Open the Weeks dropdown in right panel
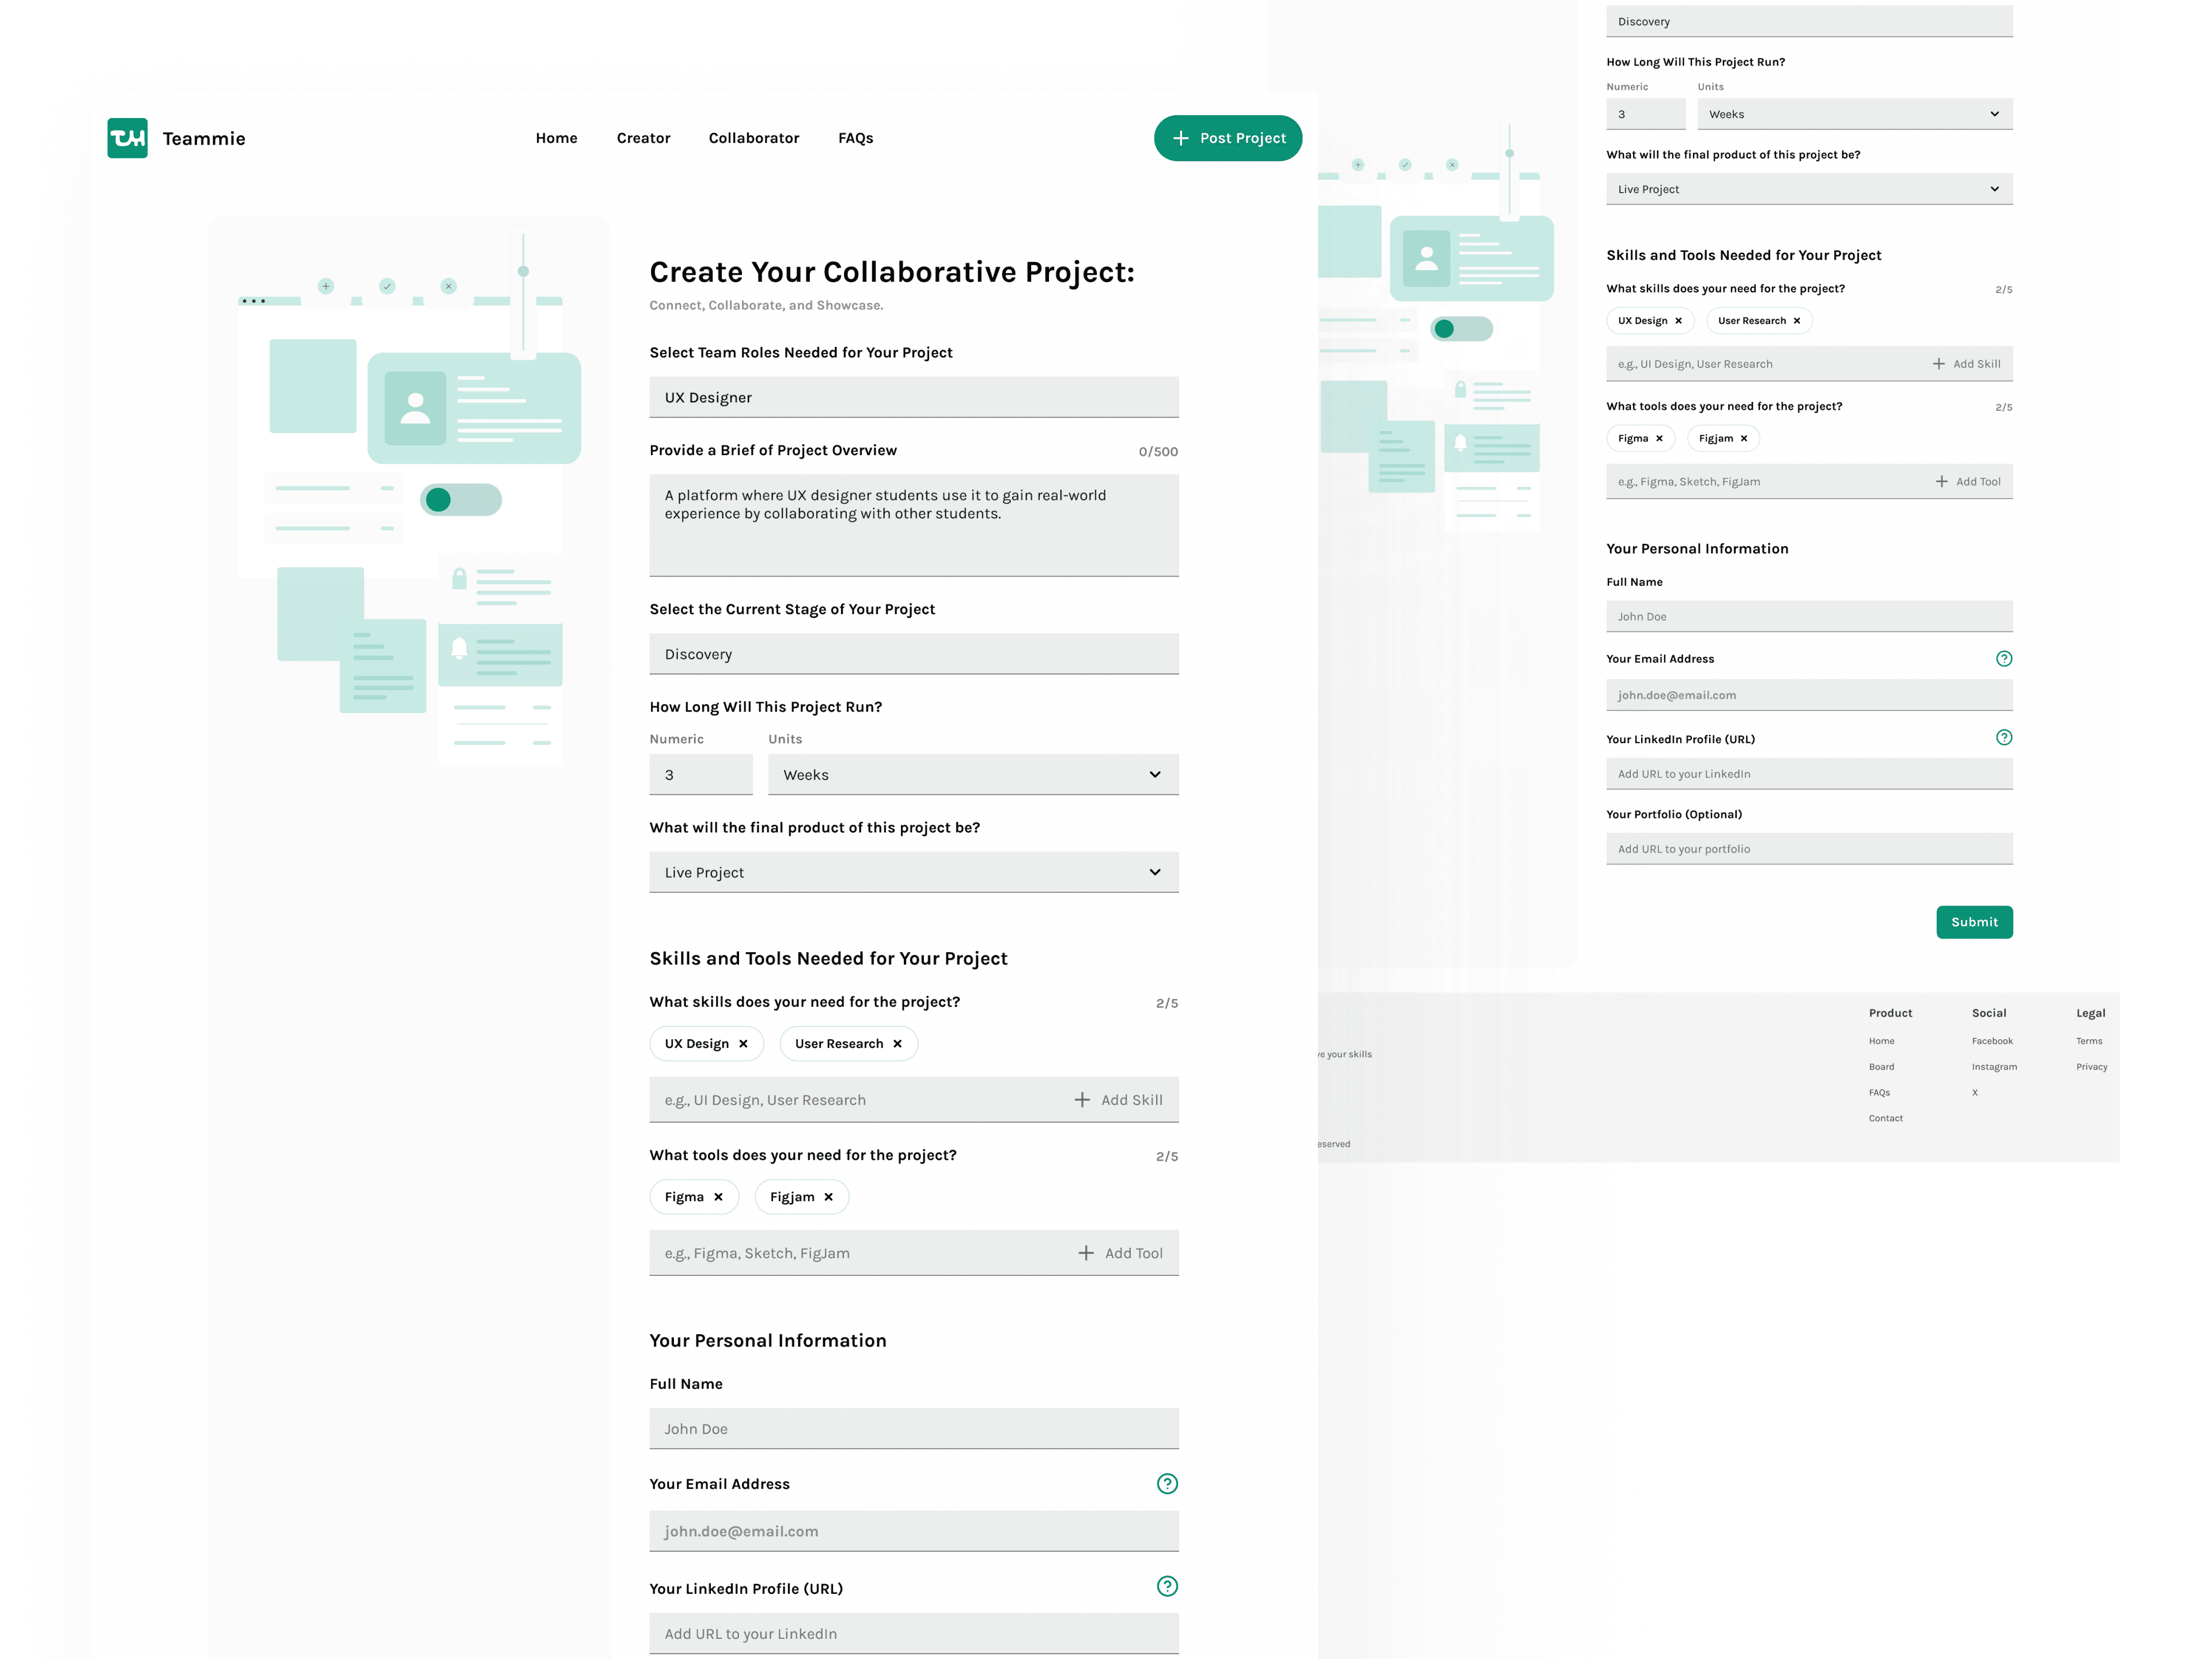Screen dimensions: 2212x1659 (x=1854, y=114)
